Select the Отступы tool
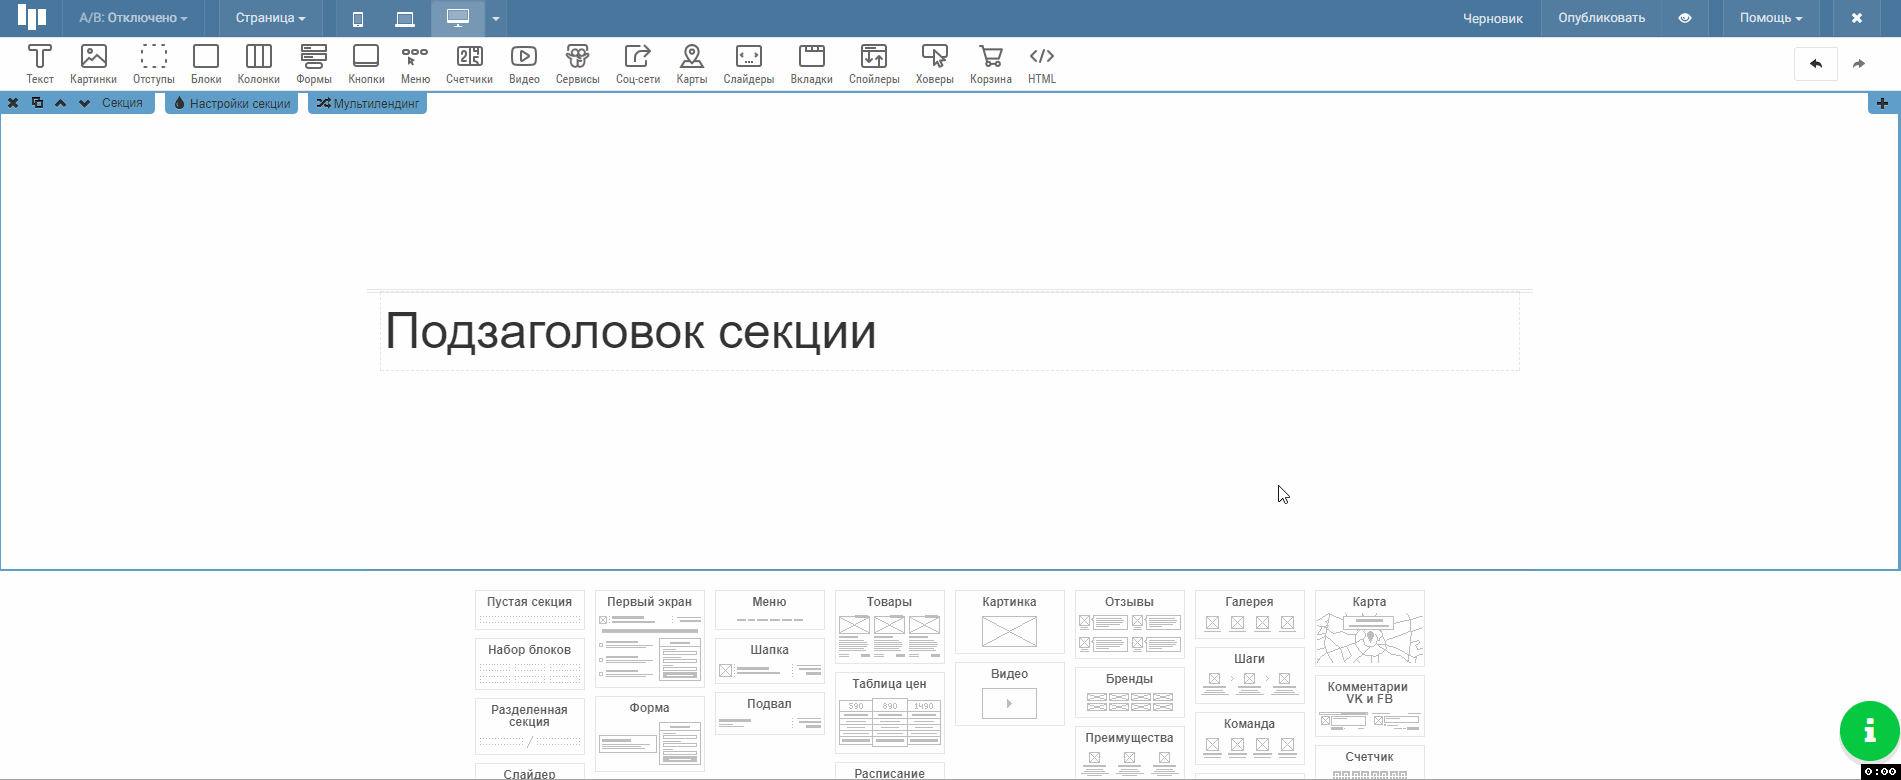This screenshot has height=780, width=1901. pyautogui.click(x=154, y=64)
